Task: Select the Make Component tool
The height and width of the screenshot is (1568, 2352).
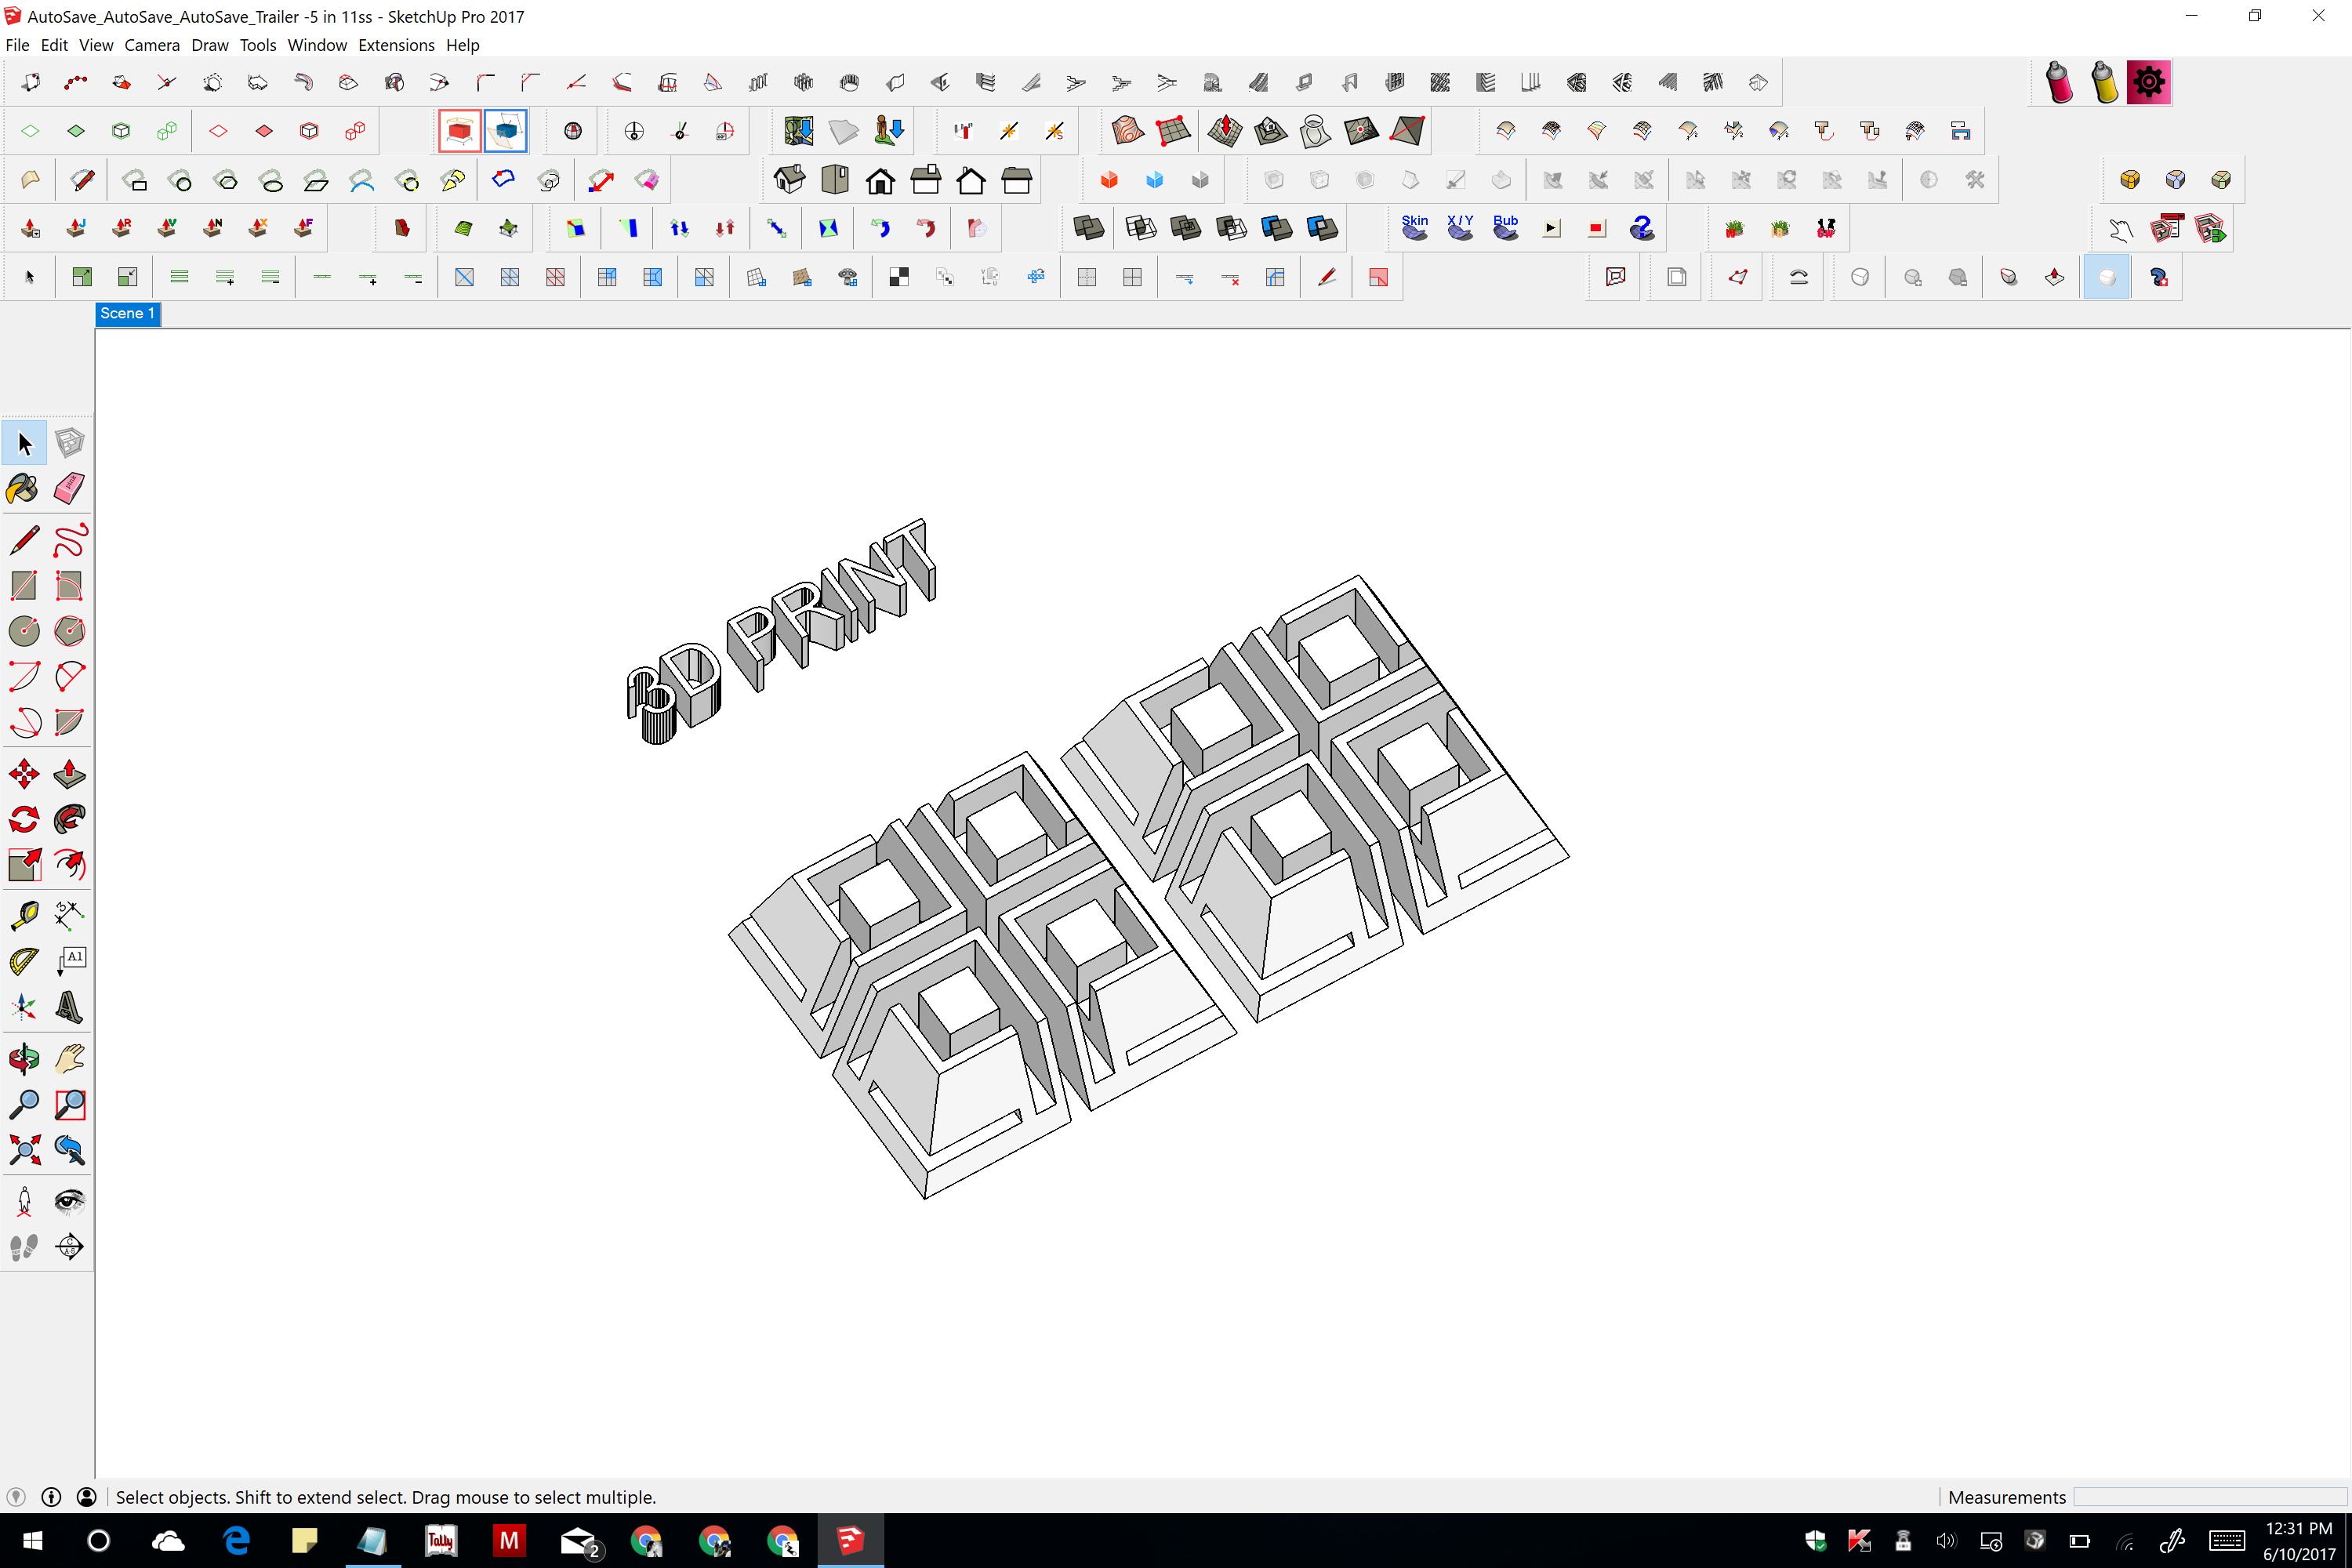Action: (x=70, y=443)
